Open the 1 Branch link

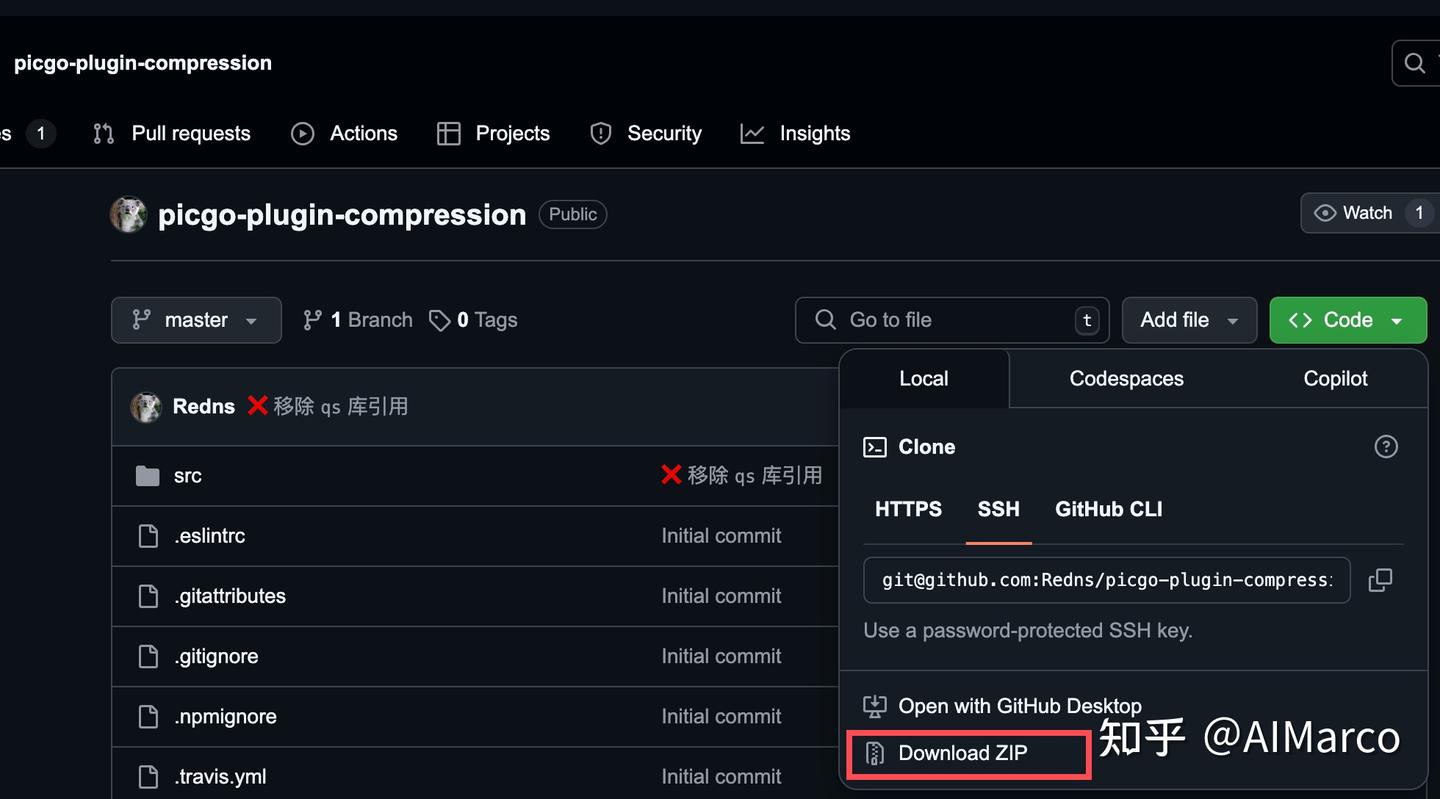(x=358, y=320)
